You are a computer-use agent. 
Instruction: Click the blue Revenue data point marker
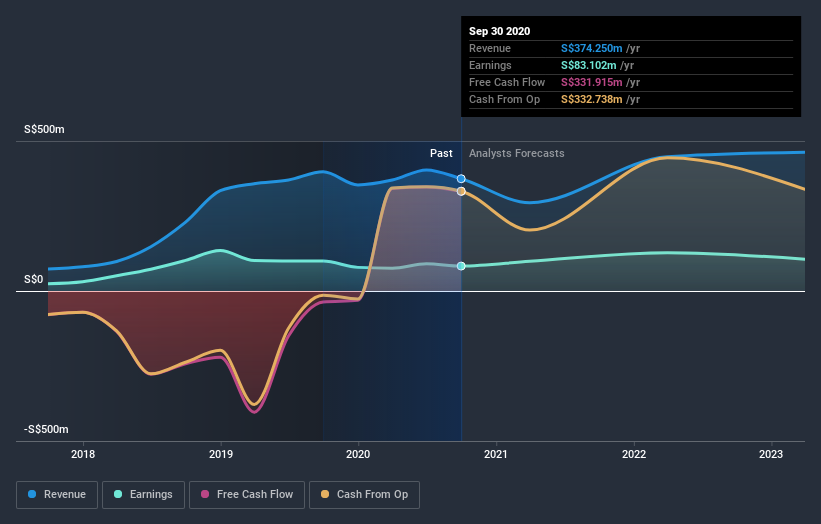[x=461, y=179]
